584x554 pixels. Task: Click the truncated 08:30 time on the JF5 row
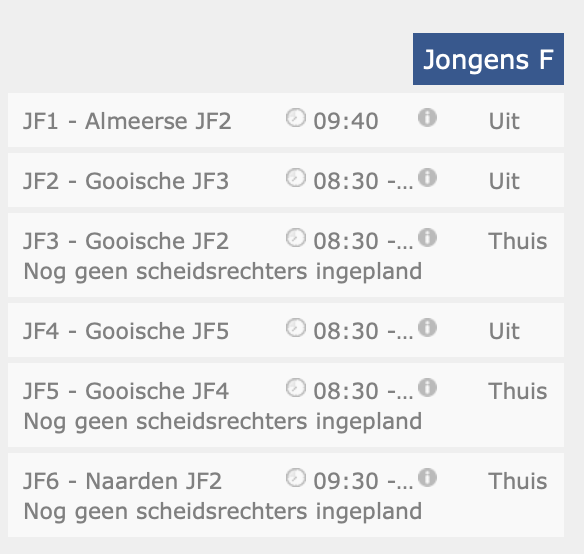click(x=363, y=391)
